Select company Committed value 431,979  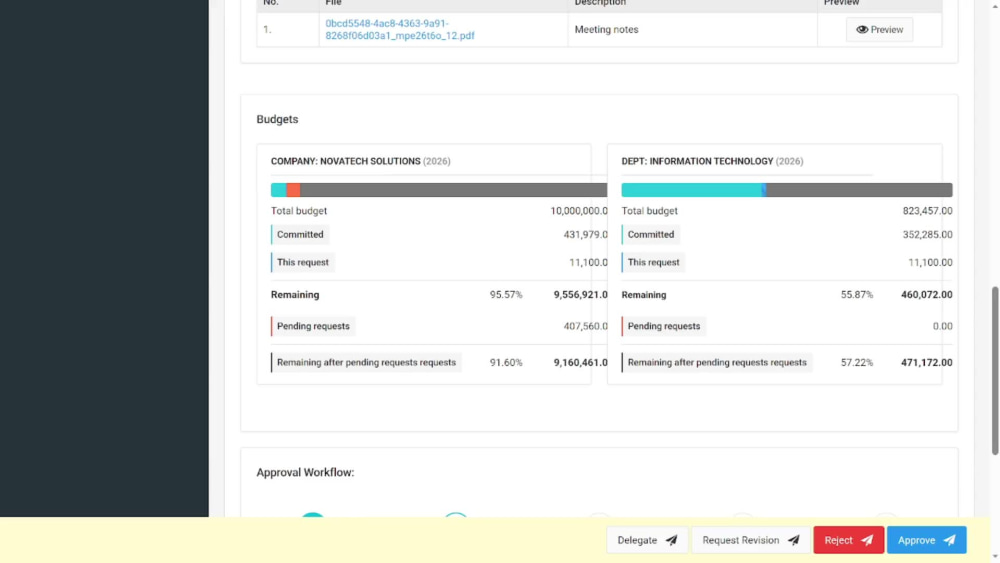(x=585, y=235)
